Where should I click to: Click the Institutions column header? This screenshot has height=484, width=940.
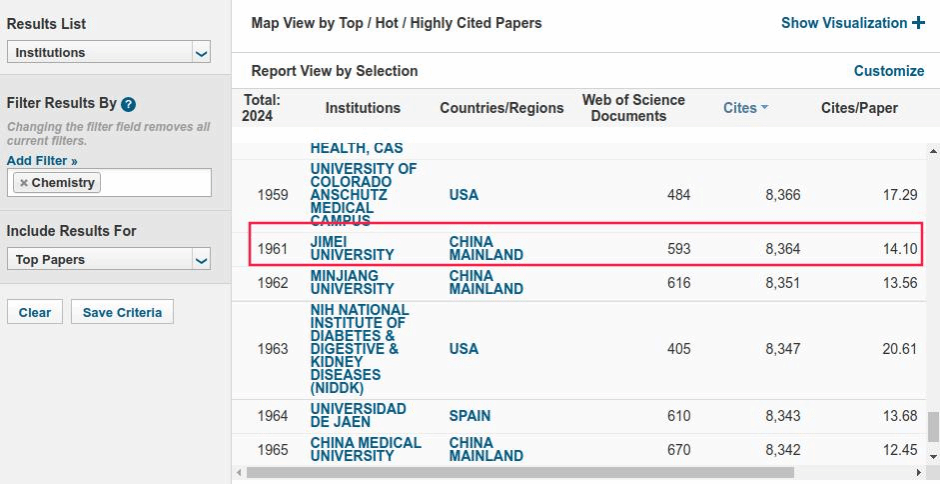click(362, 108)
